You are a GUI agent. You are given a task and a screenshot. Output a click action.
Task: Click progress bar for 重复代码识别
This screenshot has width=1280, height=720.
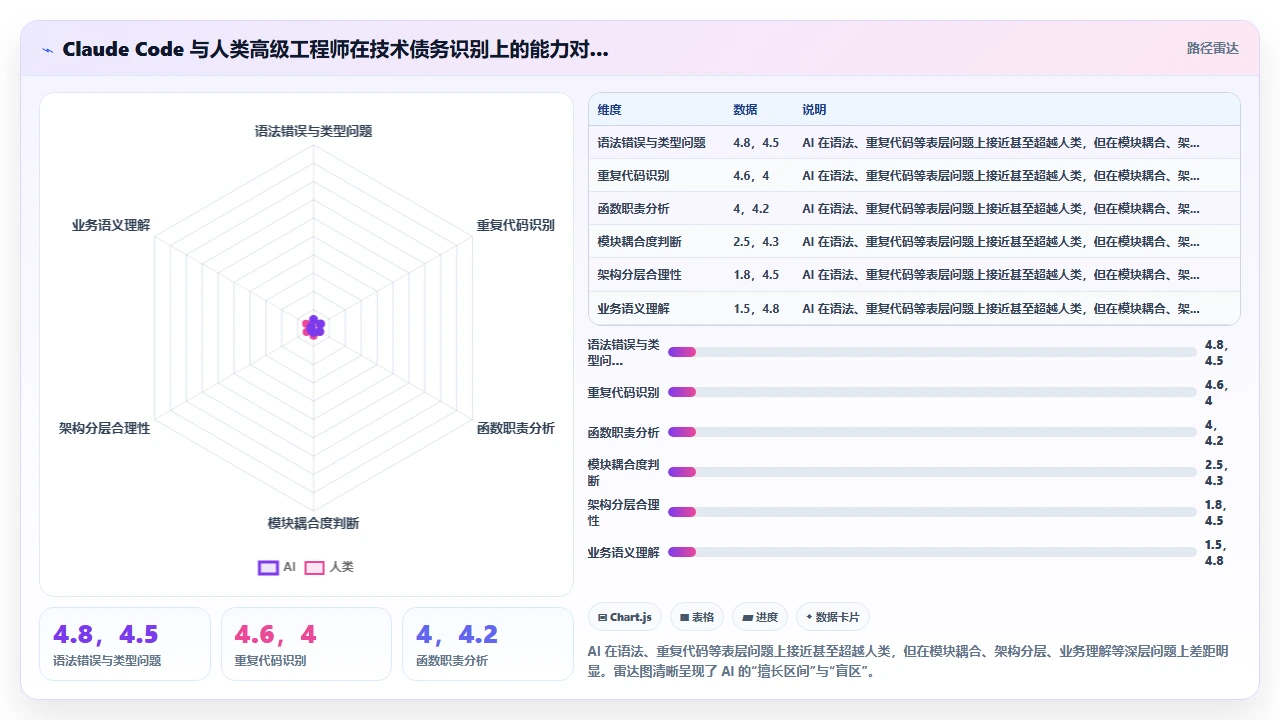932,392
